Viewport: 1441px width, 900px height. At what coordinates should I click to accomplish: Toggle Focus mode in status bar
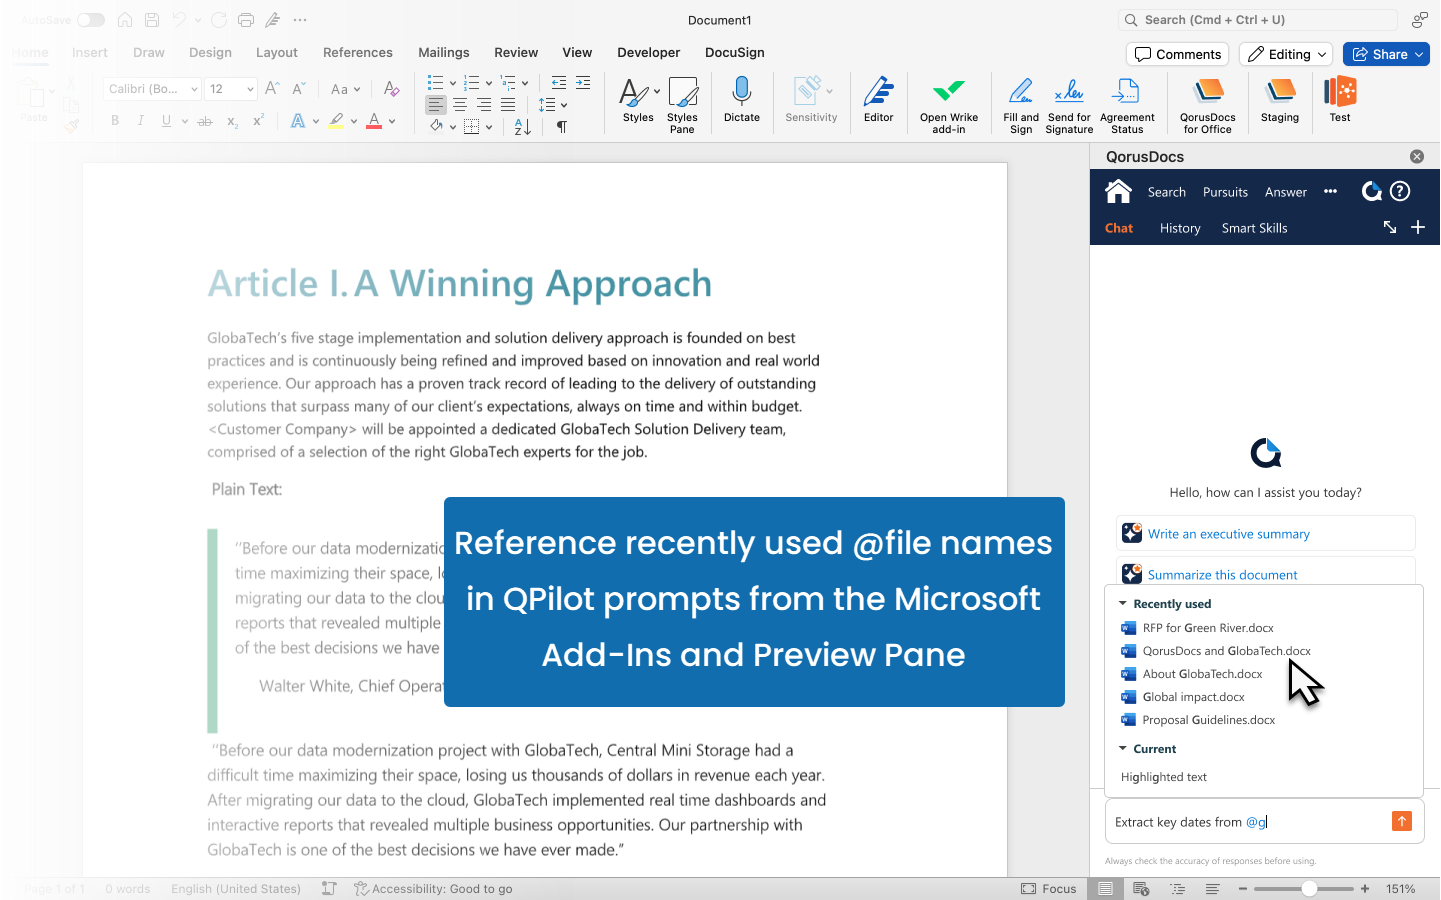pyautogui.click(x=1049, y=889)
